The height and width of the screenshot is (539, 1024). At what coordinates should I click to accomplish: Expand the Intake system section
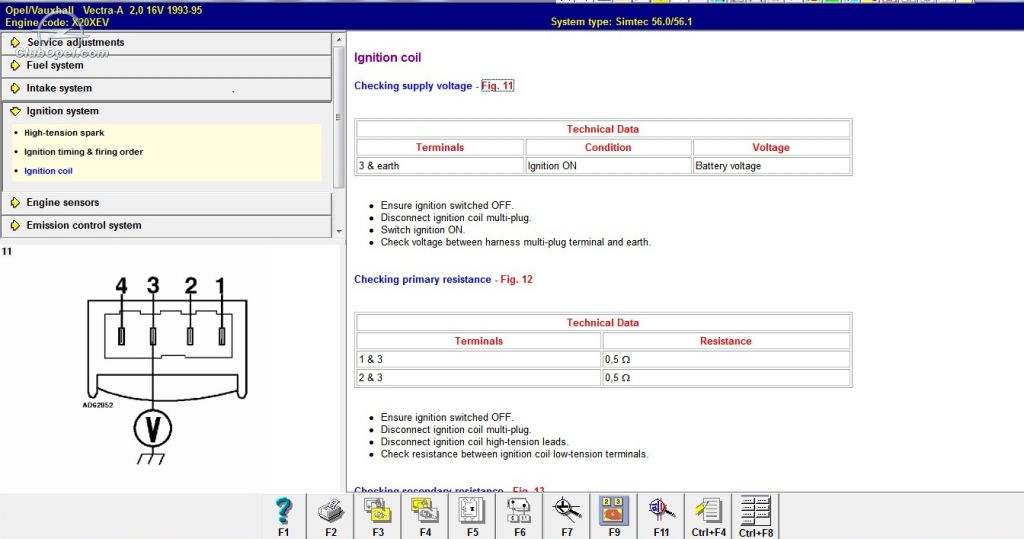click(x=167, y=88)
